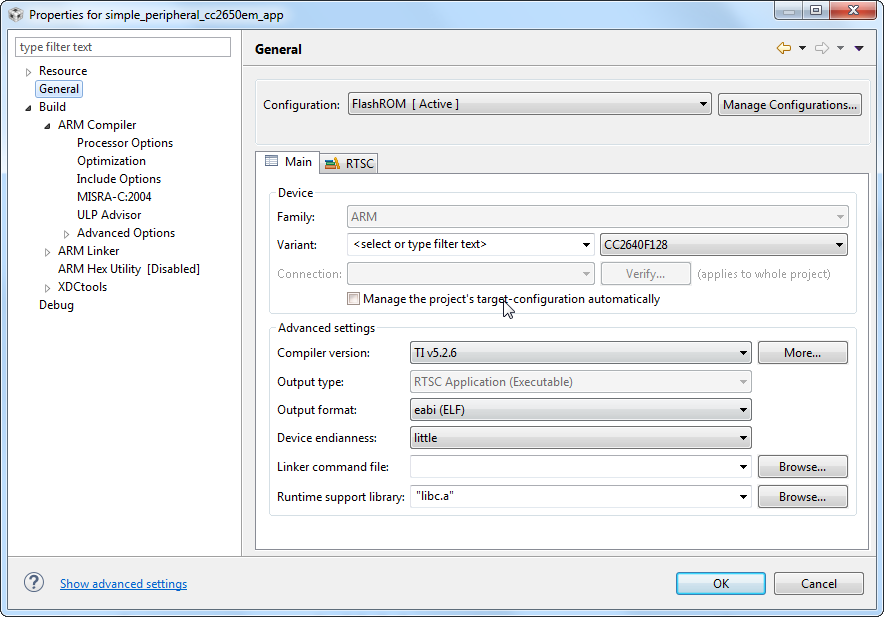Expand the XDCtools tree node
Screen dimensions: 884x617
click(x=47, y=288)
